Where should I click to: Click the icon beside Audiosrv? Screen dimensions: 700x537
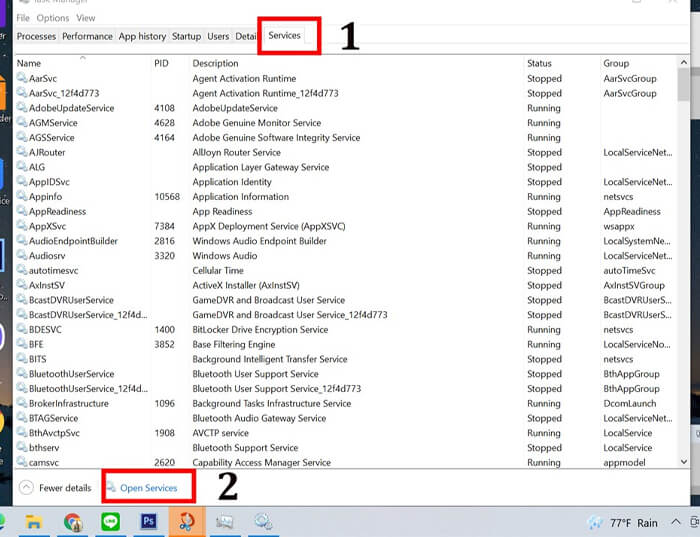pos(21,255)
